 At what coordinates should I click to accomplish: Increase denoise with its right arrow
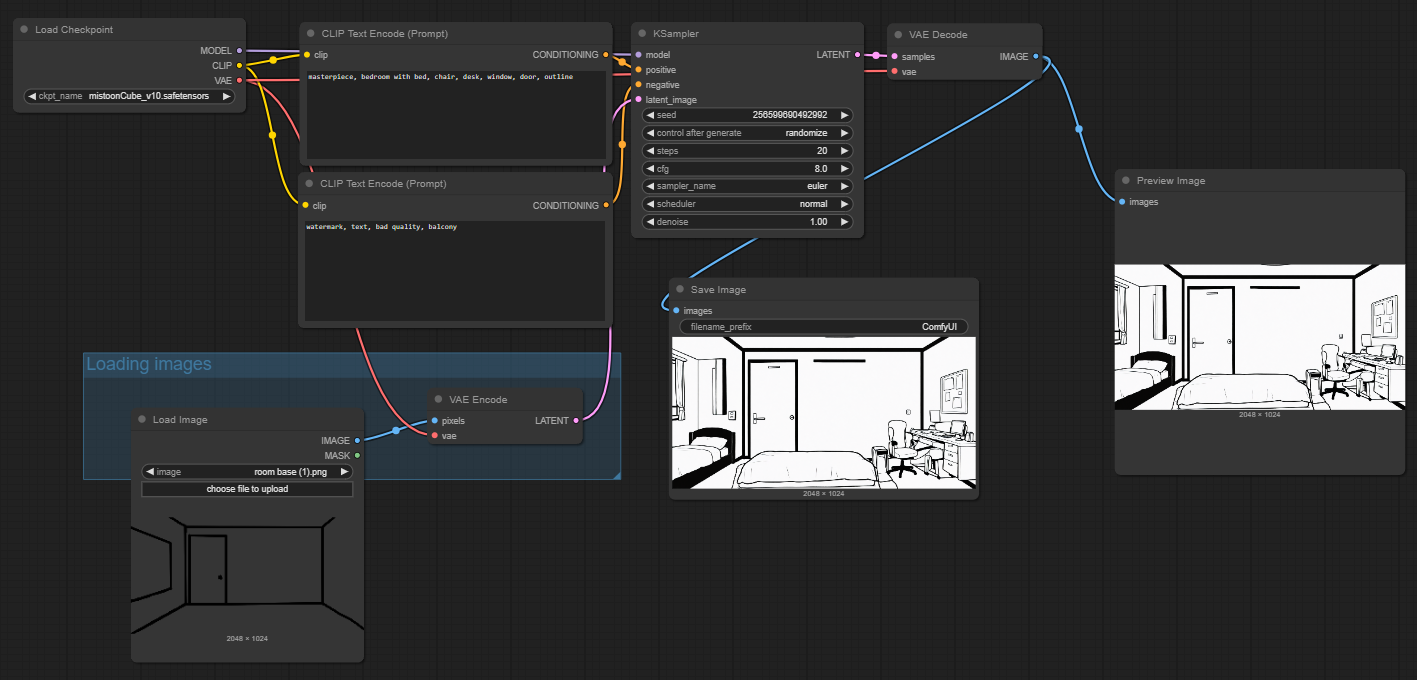point(845,222)
